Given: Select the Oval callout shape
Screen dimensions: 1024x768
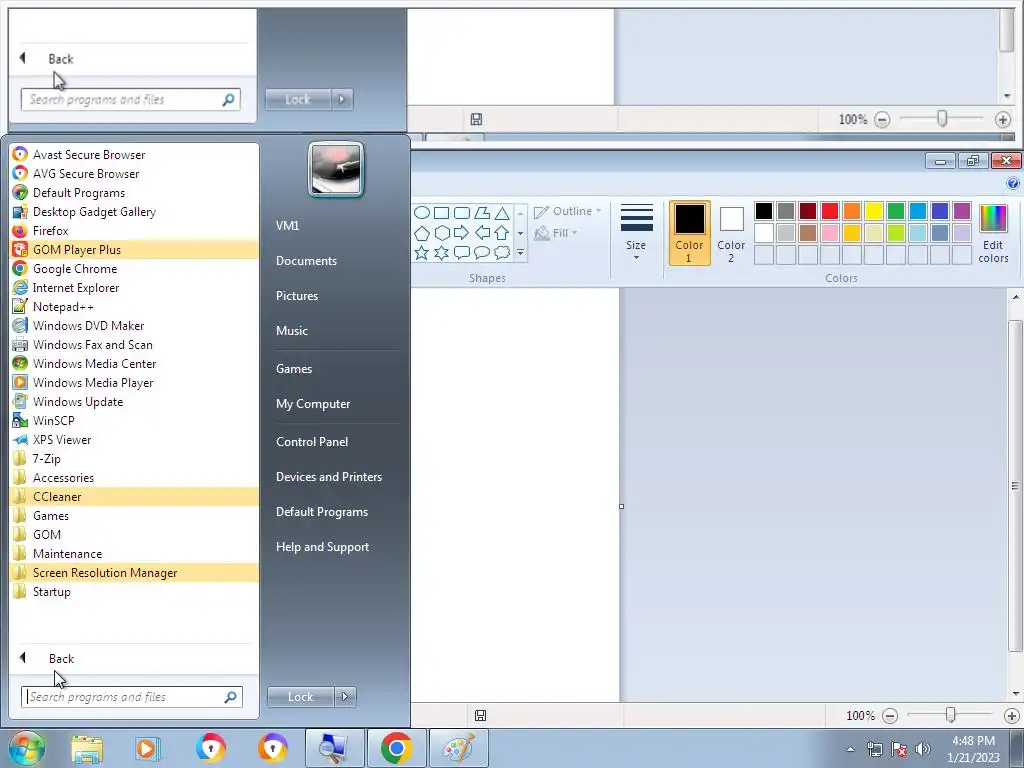Looking at the screenshot, I should pyautogui.click(x=482, y=253).
